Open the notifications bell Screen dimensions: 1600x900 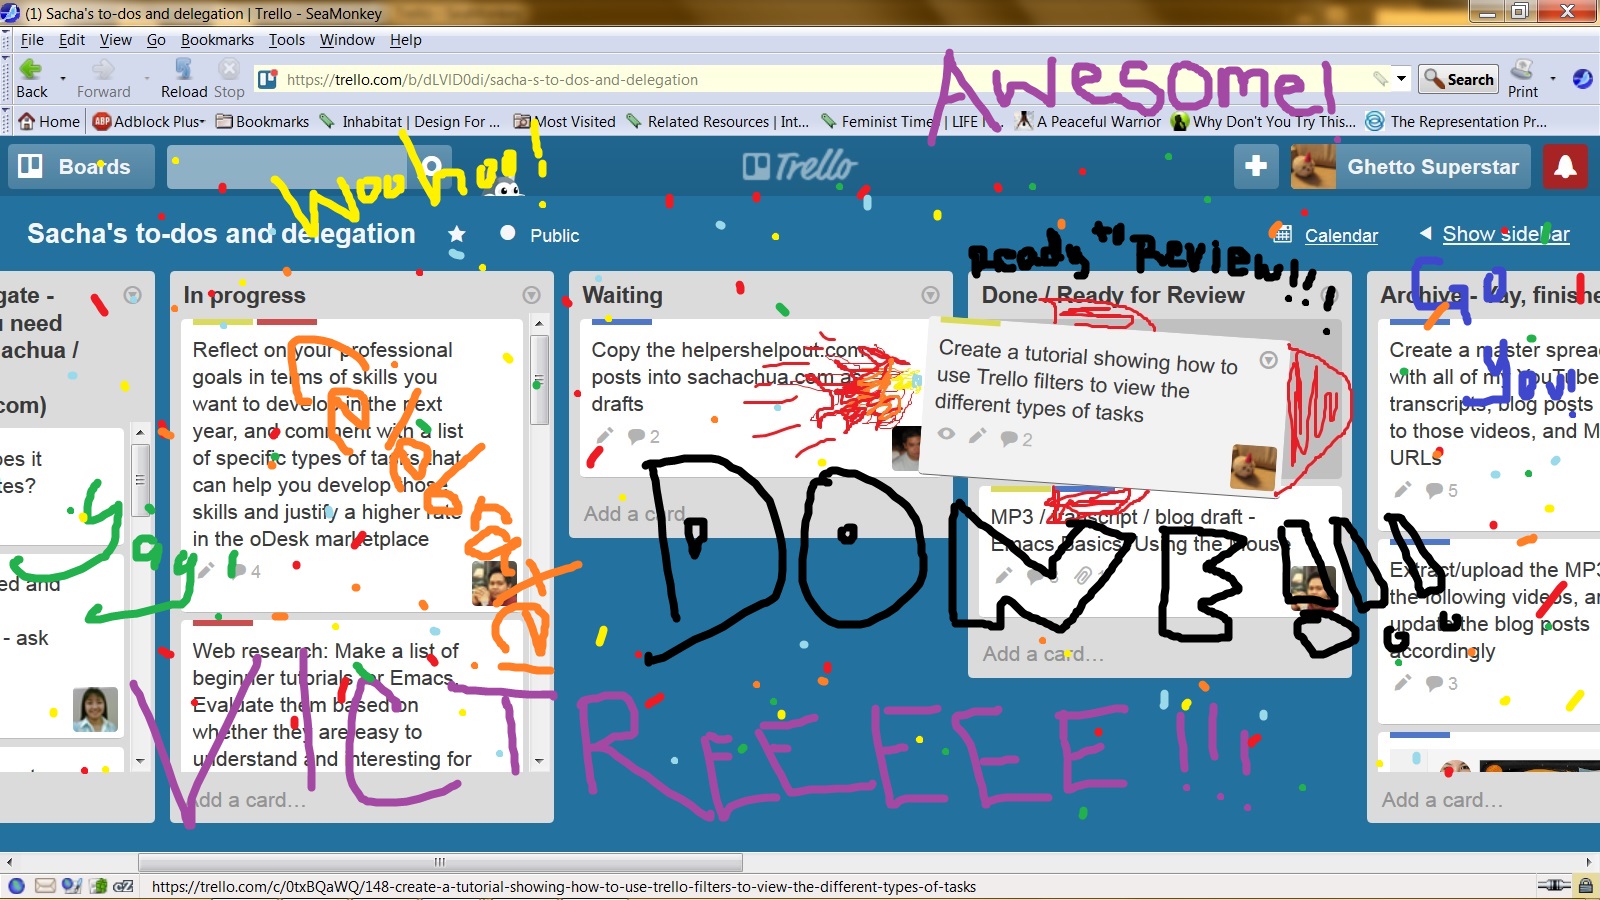[1565, 166]
